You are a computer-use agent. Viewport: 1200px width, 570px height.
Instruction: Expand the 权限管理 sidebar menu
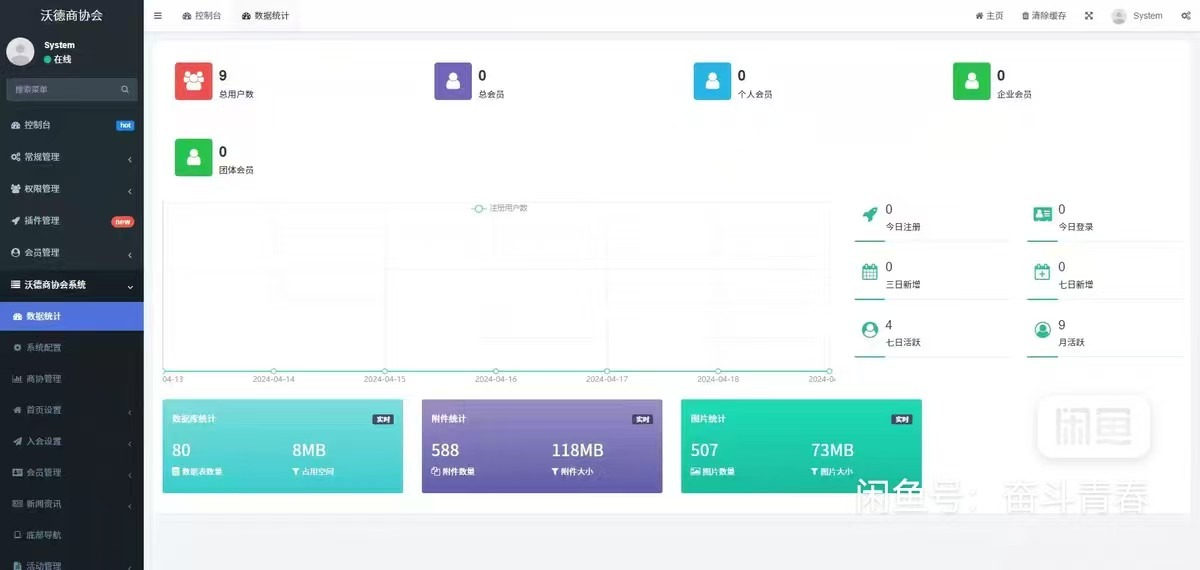[70, 189]
